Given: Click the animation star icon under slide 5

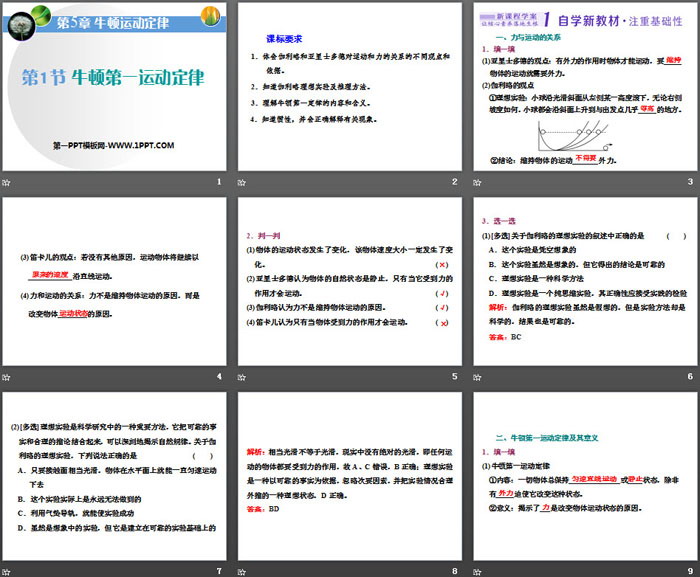Looking at the screenshot, I should point(243,377).
